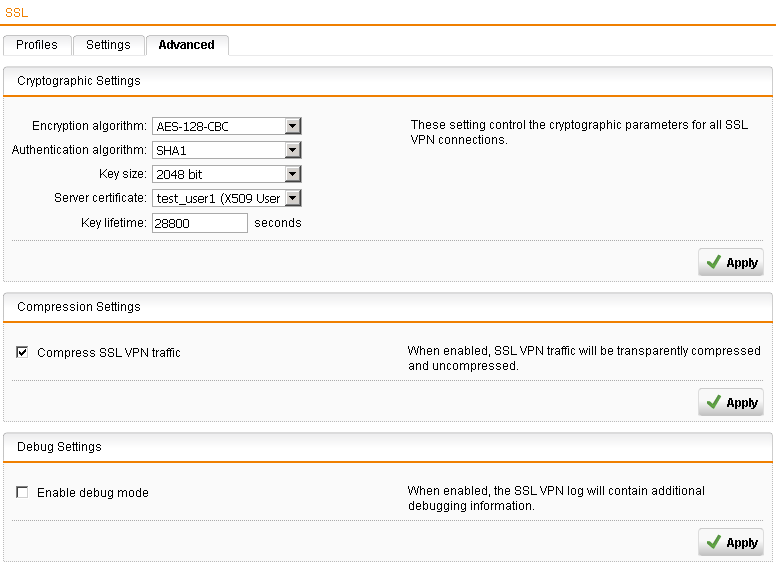Viewport: 776px width, 563px height.
Task: Apply the Debug Settings
Action: click(731, 542)
